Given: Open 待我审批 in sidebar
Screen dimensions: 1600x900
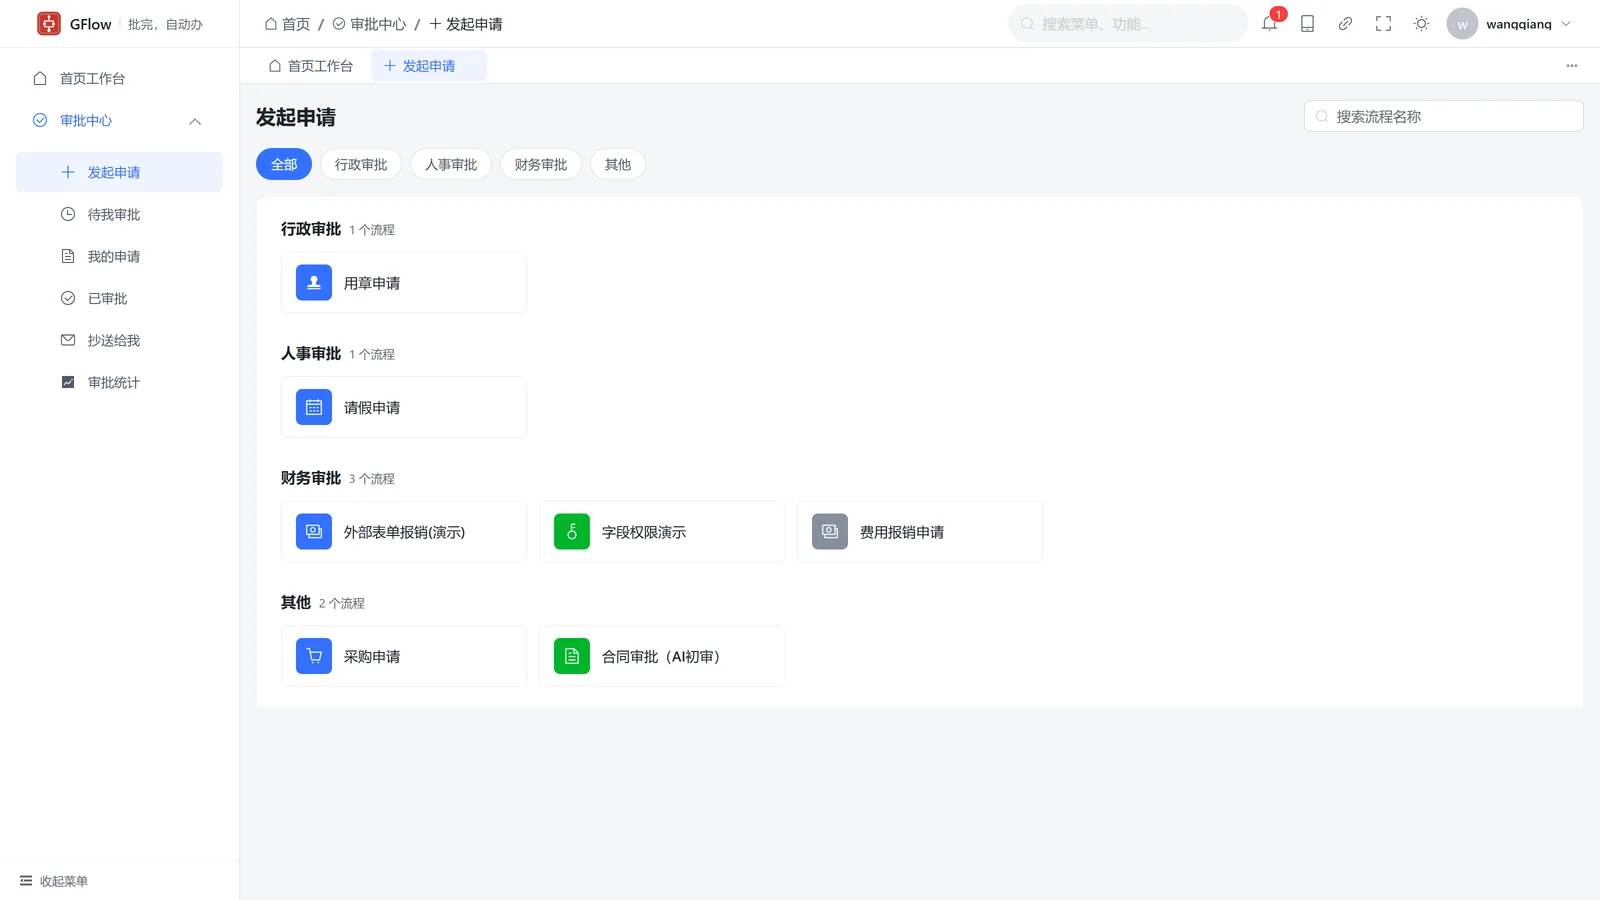Looking at the screenshot, I should (119, 215).
